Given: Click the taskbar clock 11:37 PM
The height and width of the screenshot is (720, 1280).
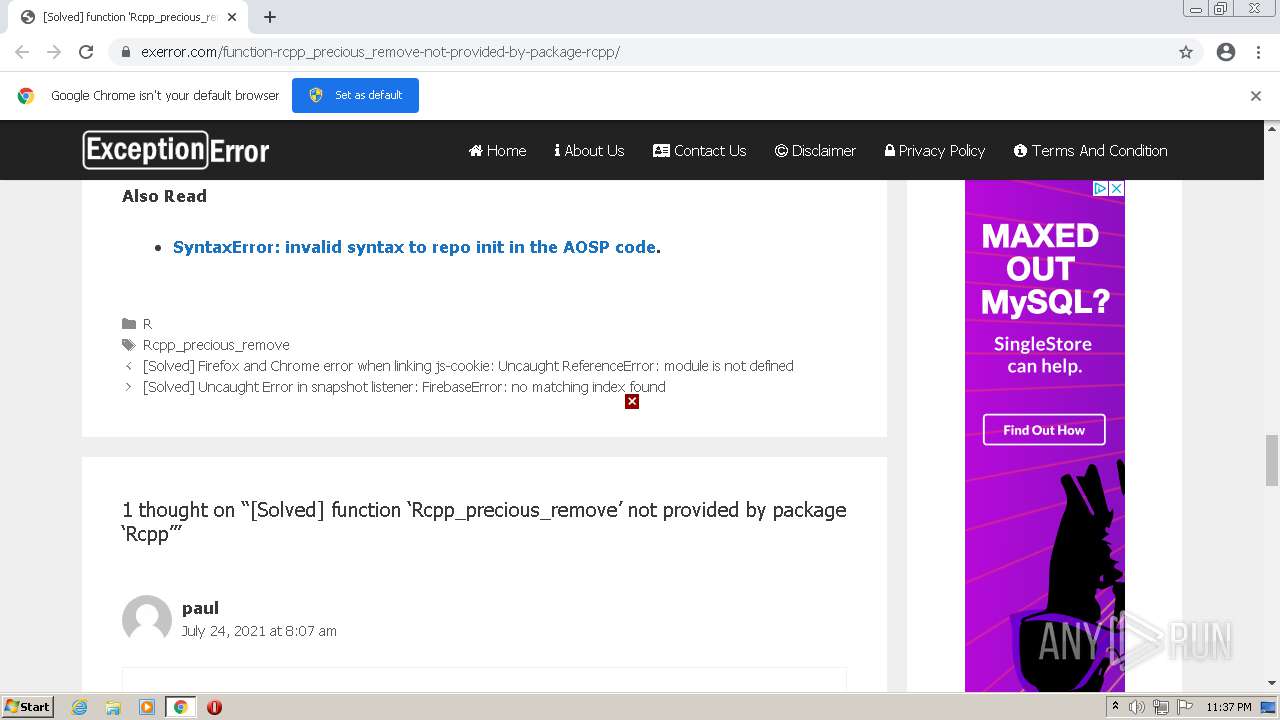Looking at the screenshot, I should [1229, 707].
